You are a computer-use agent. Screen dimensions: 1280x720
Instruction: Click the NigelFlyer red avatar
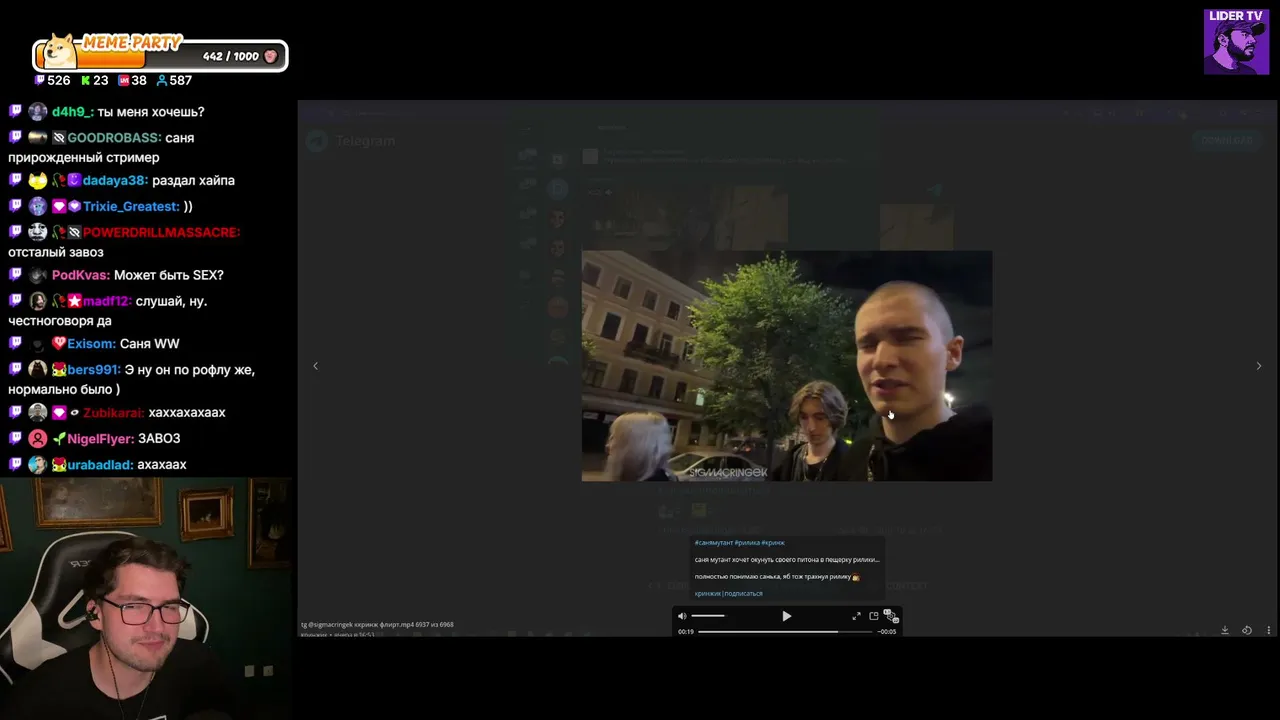click(x=38, y=439)
